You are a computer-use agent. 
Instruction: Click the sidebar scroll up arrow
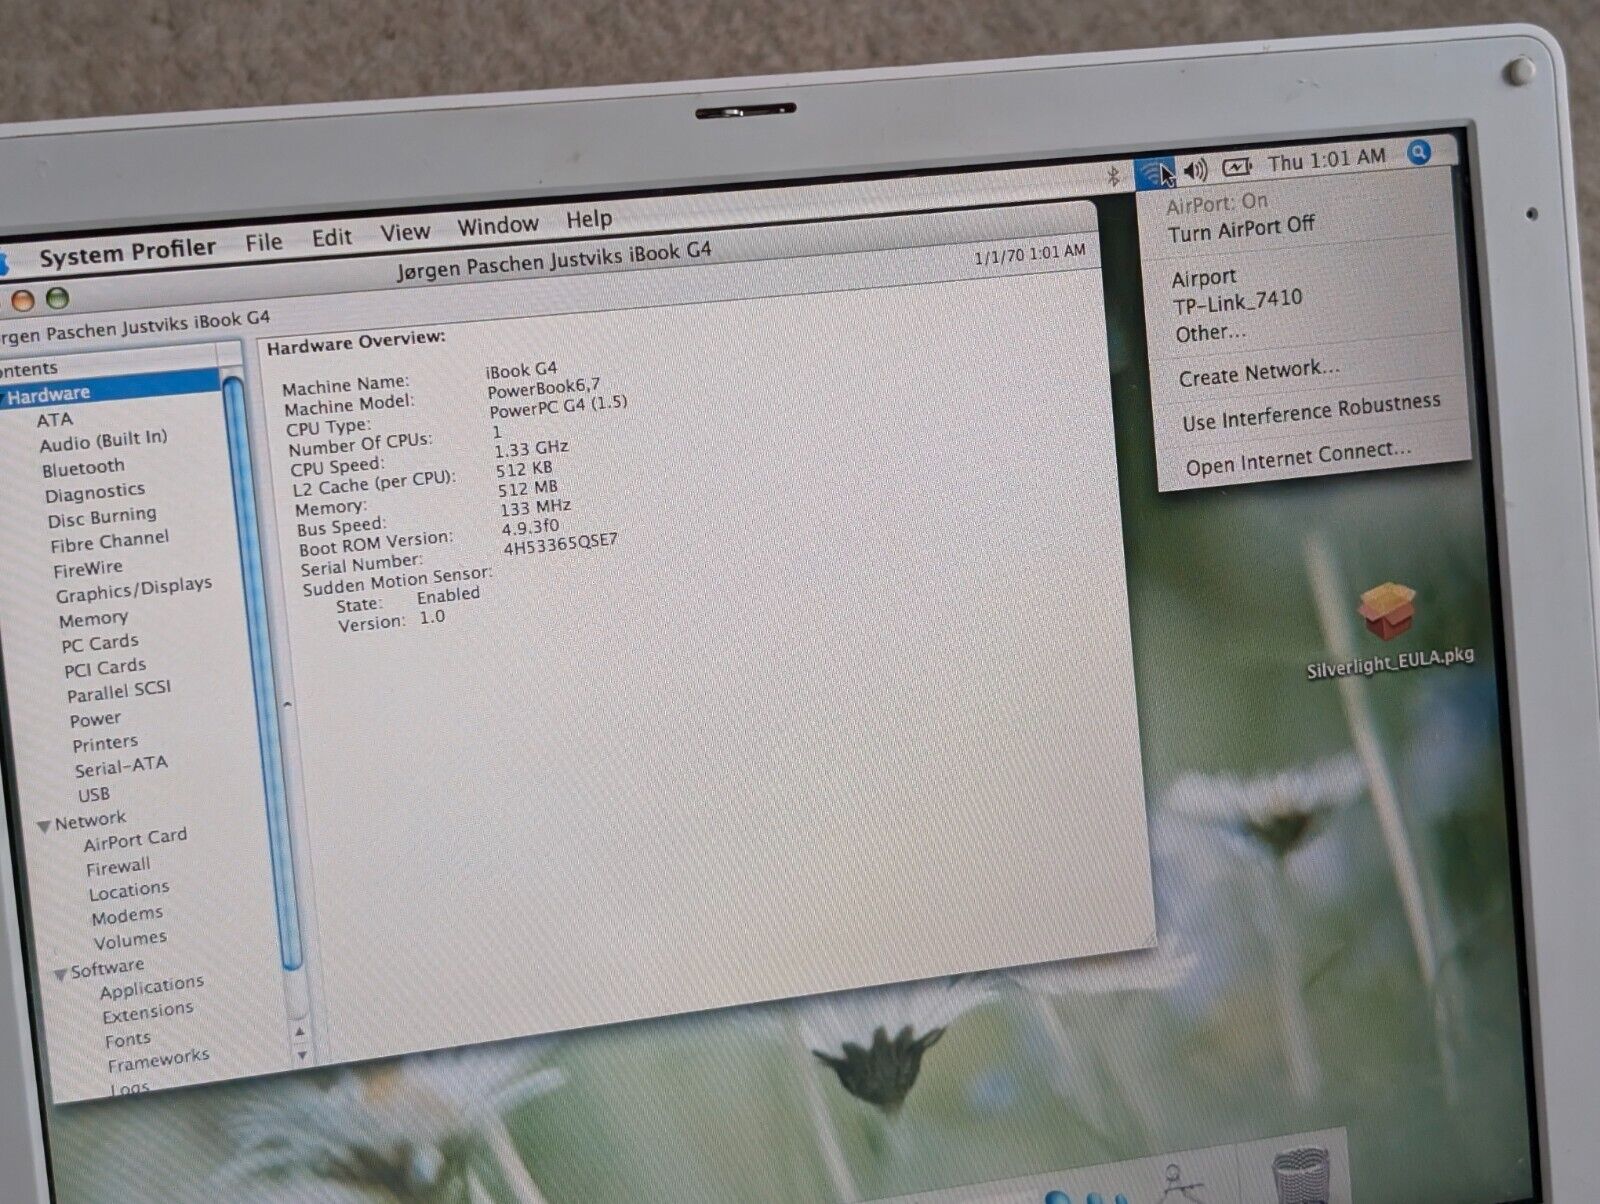299,1031
